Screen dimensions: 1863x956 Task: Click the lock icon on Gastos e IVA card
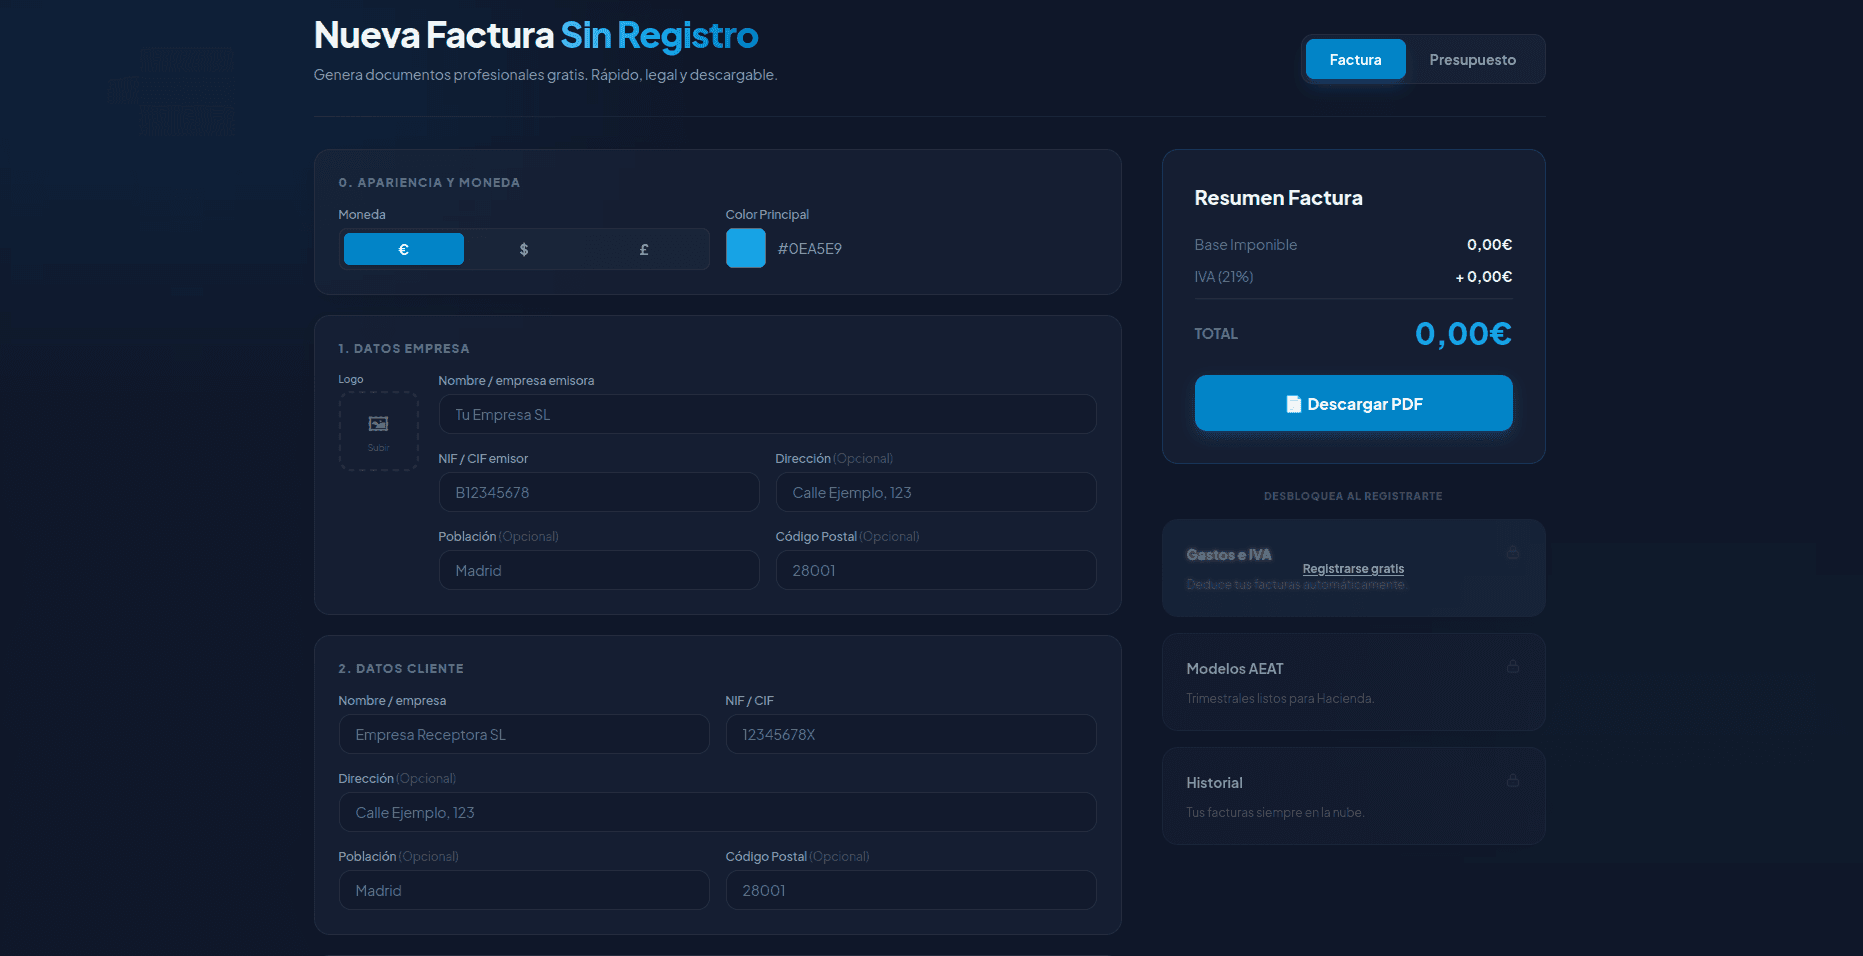point(1512,552)
